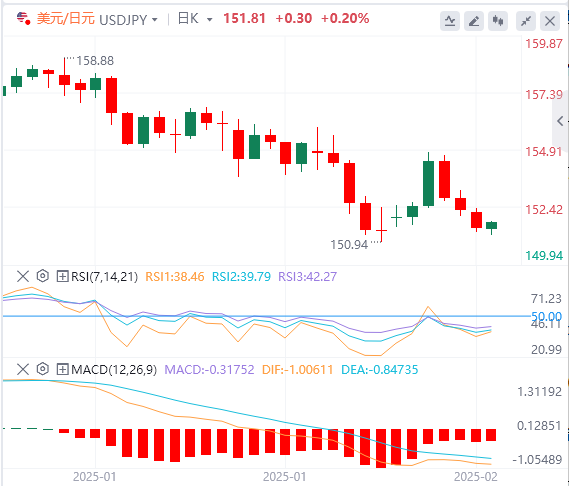Image resolution: width=569 pixels, height=486 pixels.
Task: Open RSI indicator settings hexagon
Action: pyautogui.click(x=42, y=276)
